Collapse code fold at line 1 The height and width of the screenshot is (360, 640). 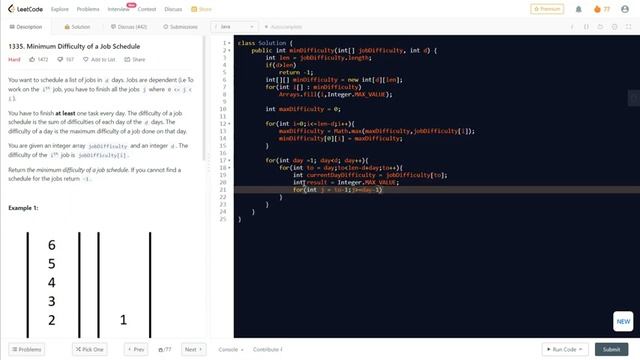point(229,43)
